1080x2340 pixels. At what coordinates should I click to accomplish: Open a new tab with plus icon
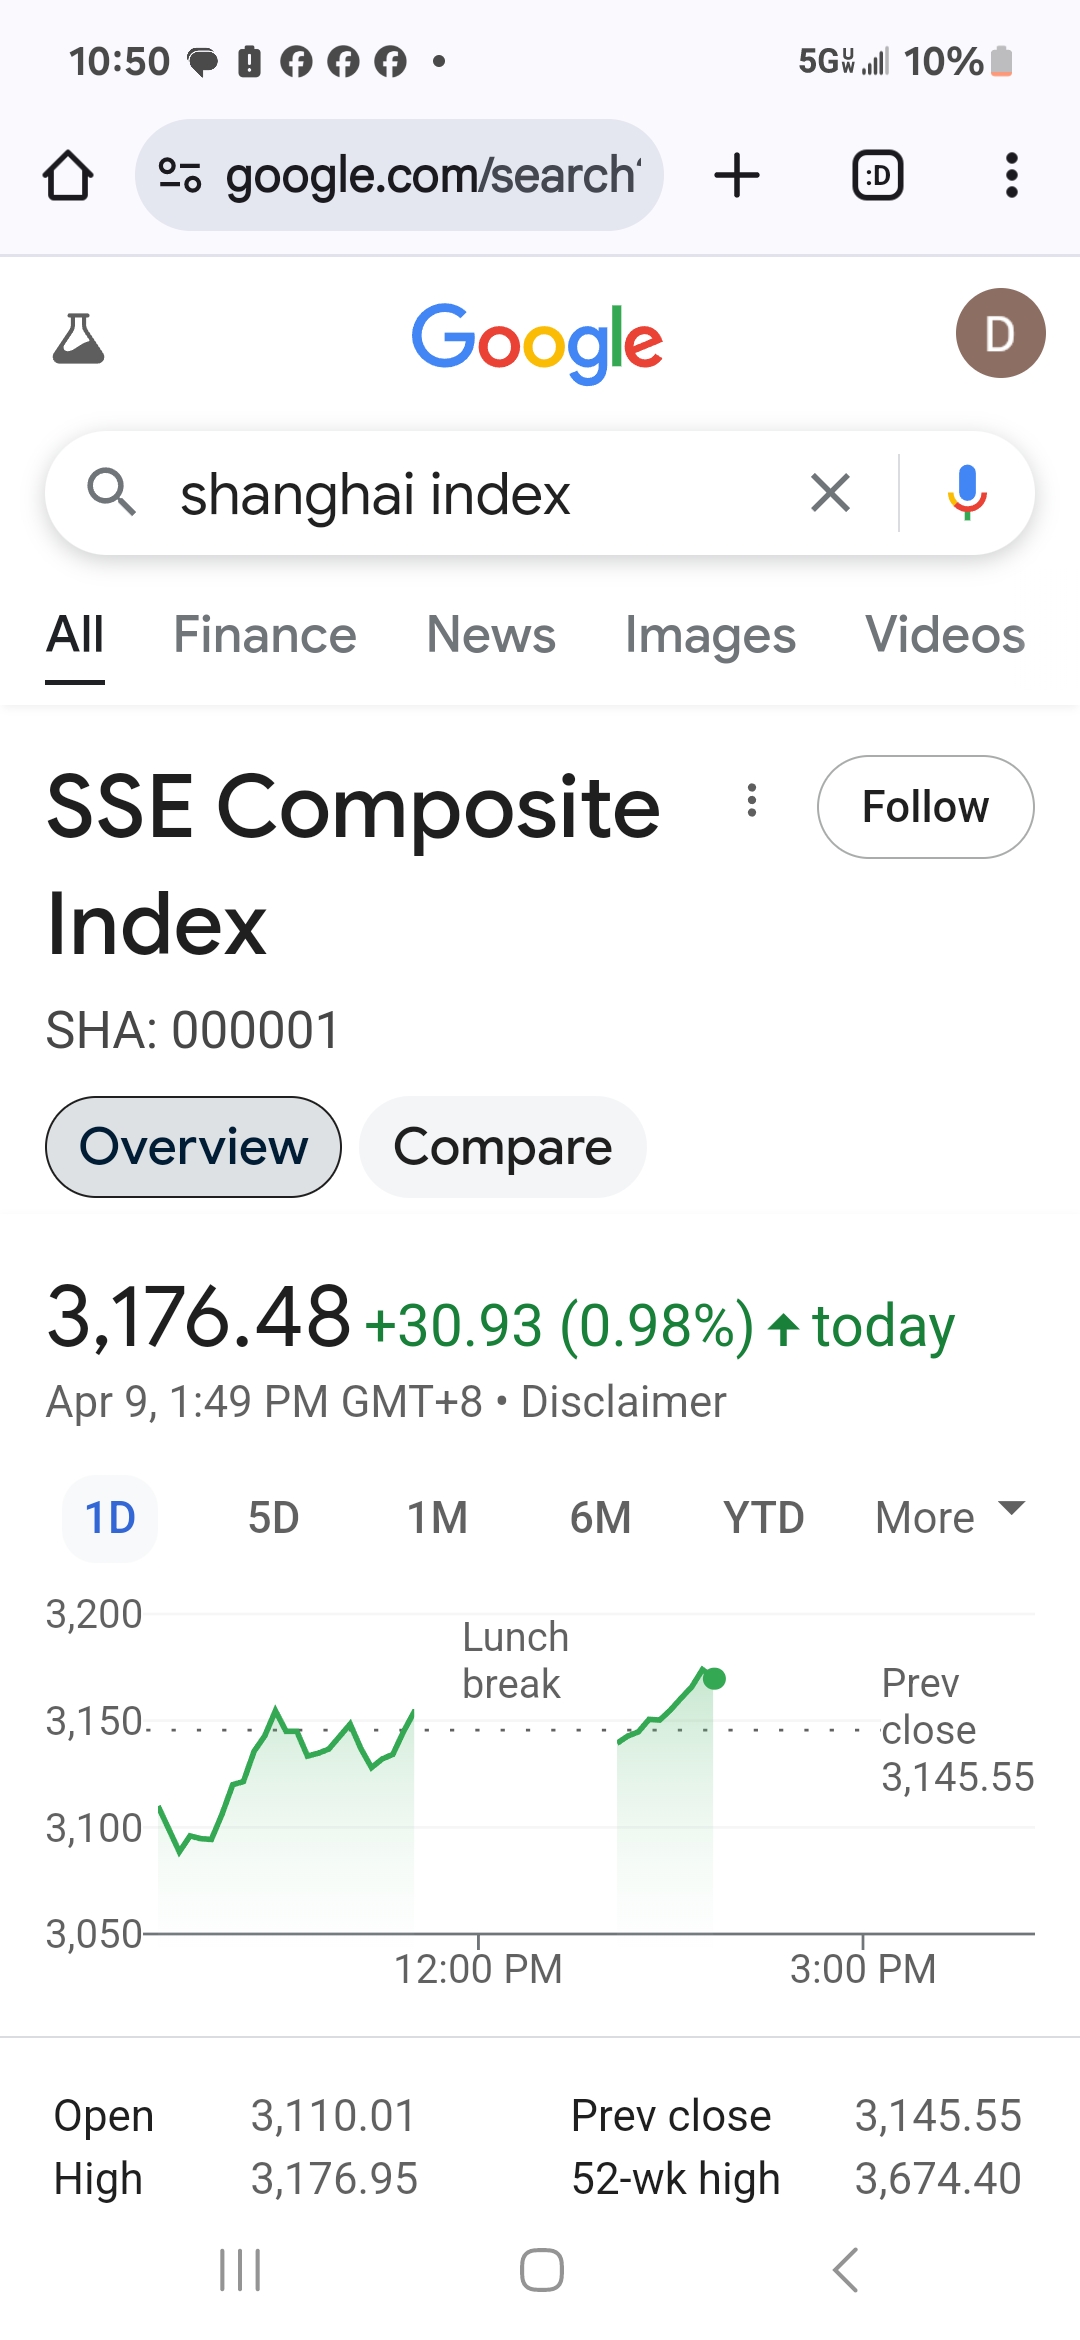(x=737, y=176)
